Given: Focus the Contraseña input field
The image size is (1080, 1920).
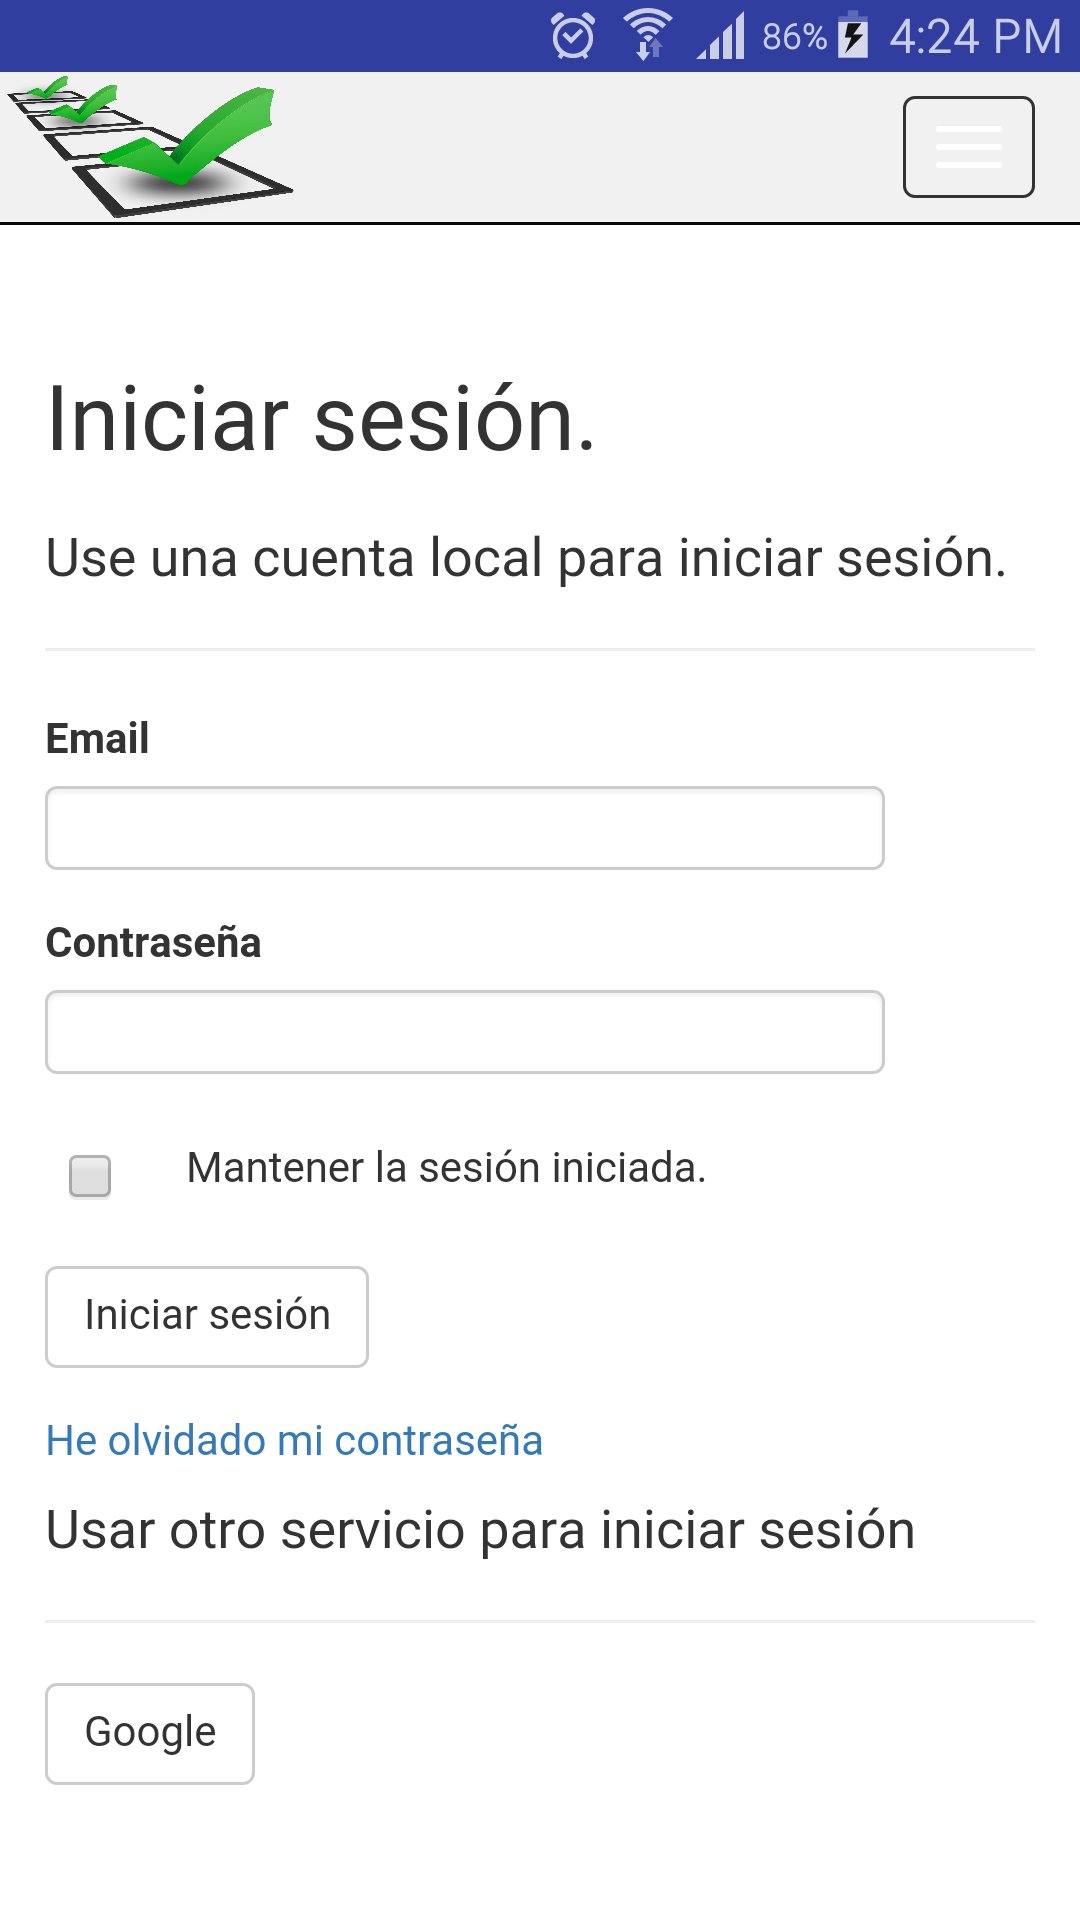Looking at the screenshot, I should pos(464,1031).
